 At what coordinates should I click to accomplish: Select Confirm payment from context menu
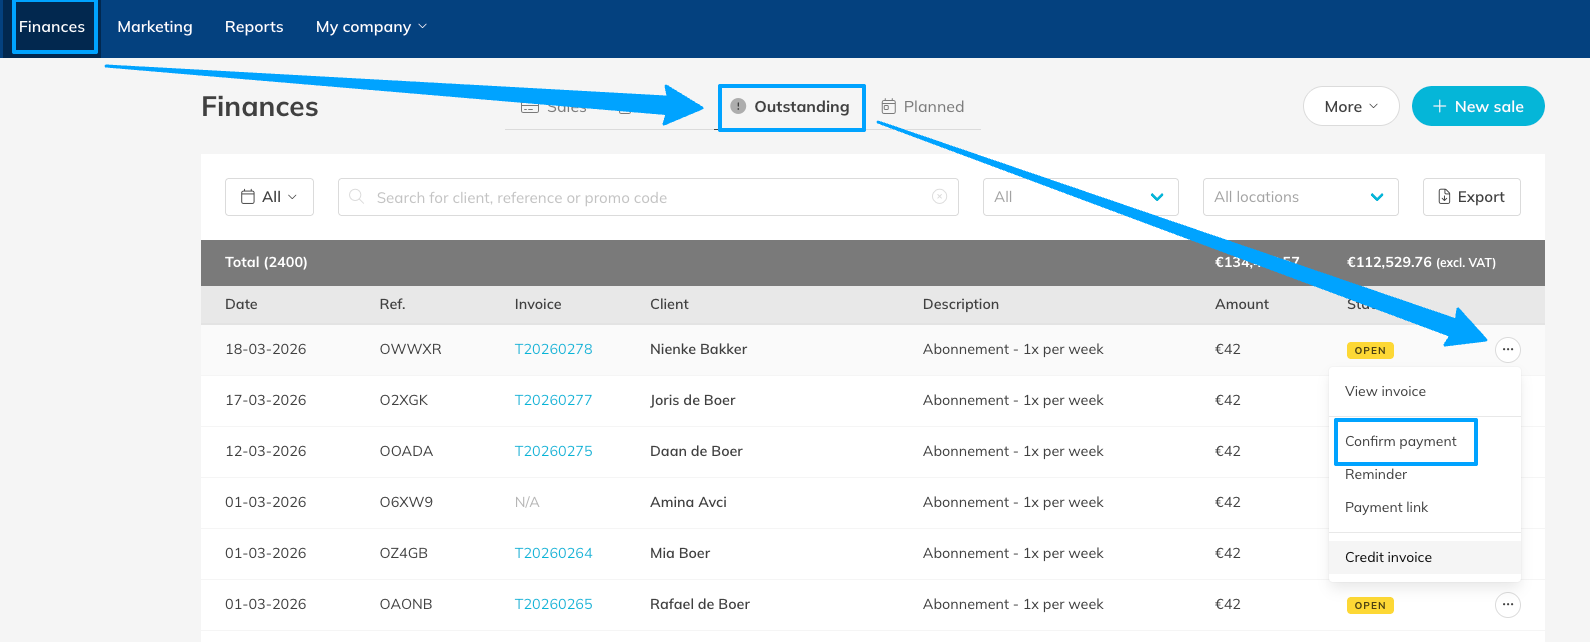pyautogui.click(x=1400, y=441)
